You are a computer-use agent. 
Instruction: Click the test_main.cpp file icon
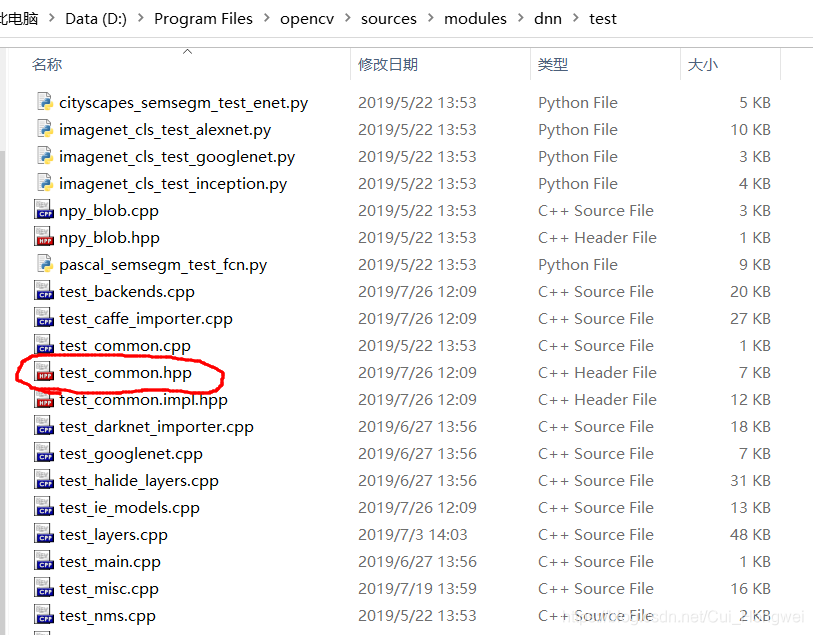point(44,561)
